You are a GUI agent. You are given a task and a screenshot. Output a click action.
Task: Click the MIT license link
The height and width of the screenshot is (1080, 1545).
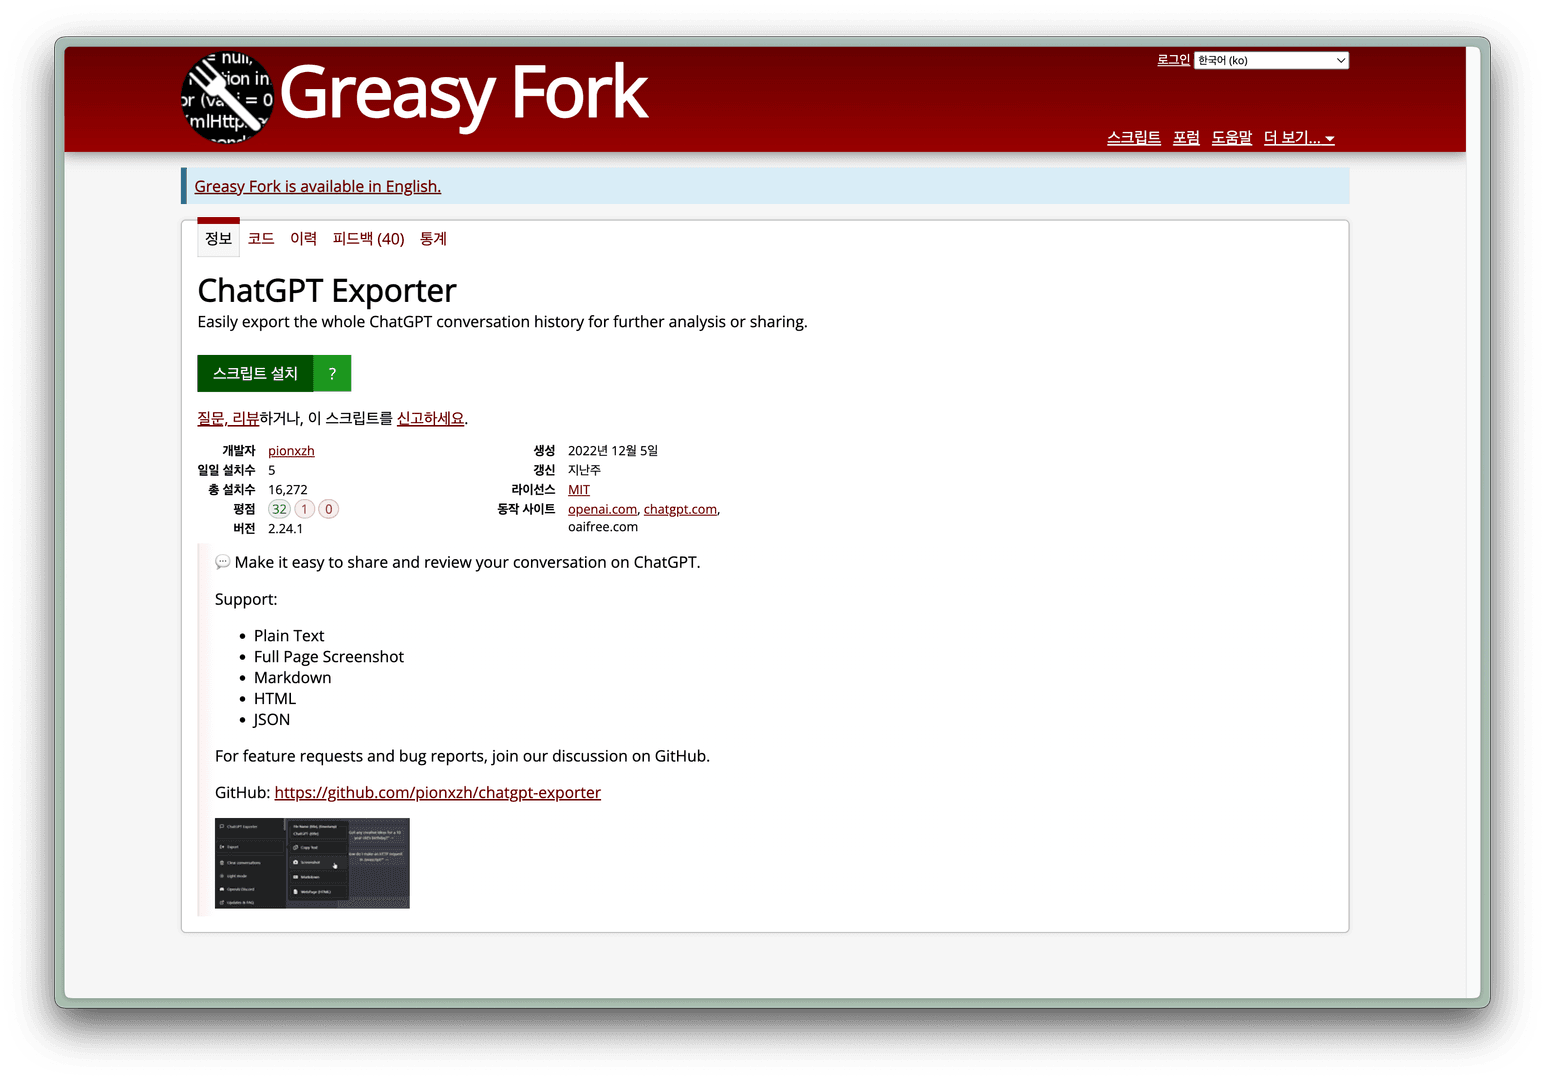click(x=579, y=490)
